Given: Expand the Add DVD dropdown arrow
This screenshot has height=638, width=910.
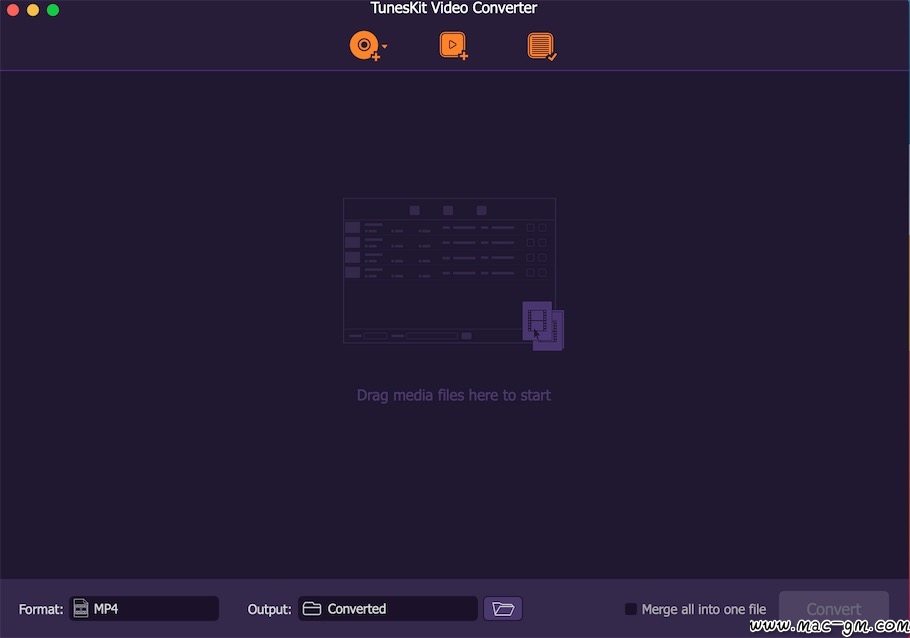Looking at the screenshot, I should (385, 46).
